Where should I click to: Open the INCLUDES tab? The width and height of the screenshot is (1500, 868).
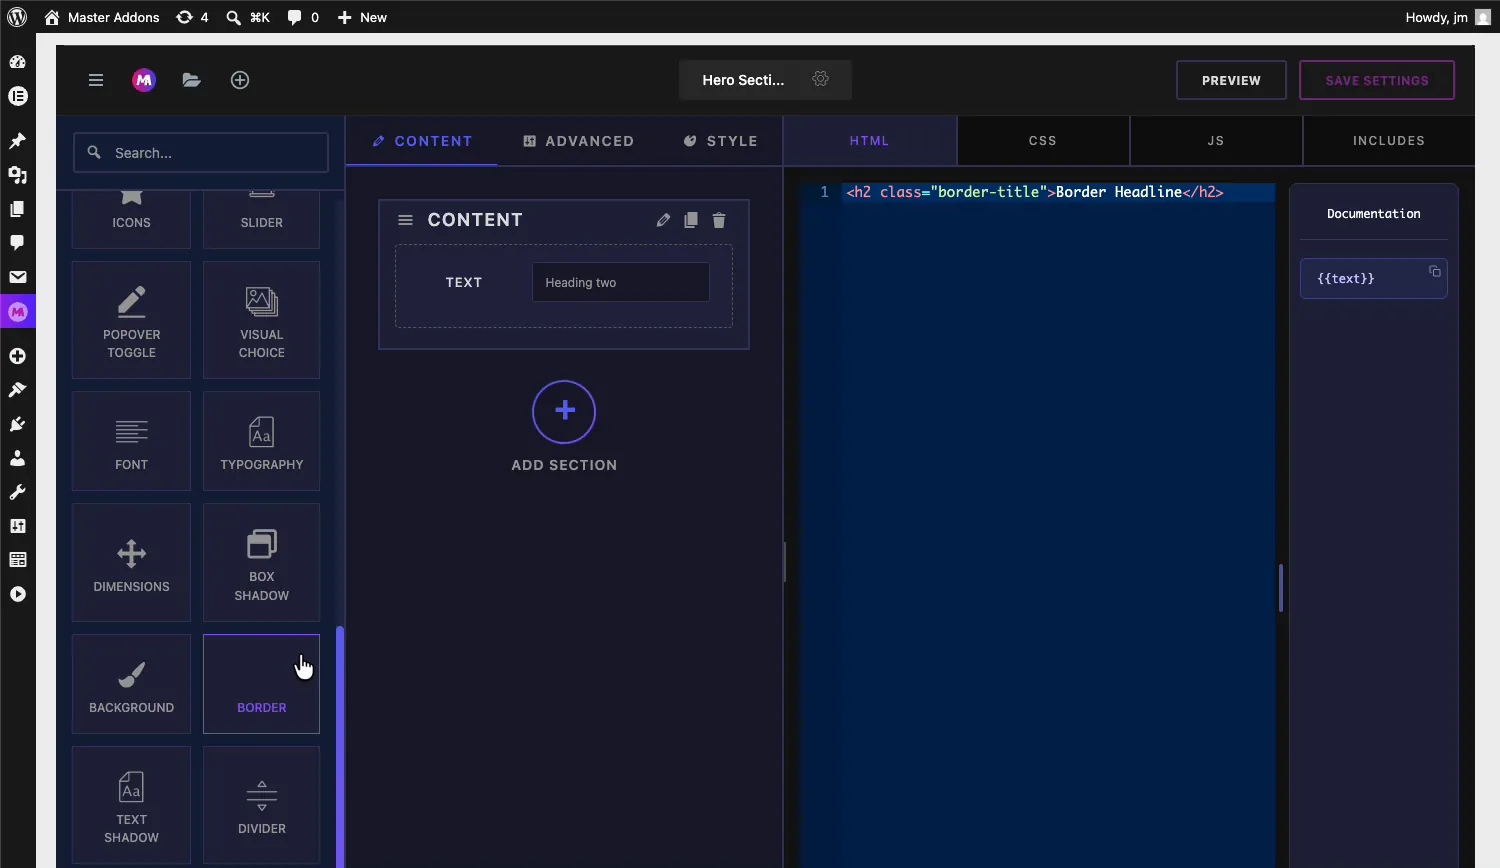click(x=1389, y=141)
